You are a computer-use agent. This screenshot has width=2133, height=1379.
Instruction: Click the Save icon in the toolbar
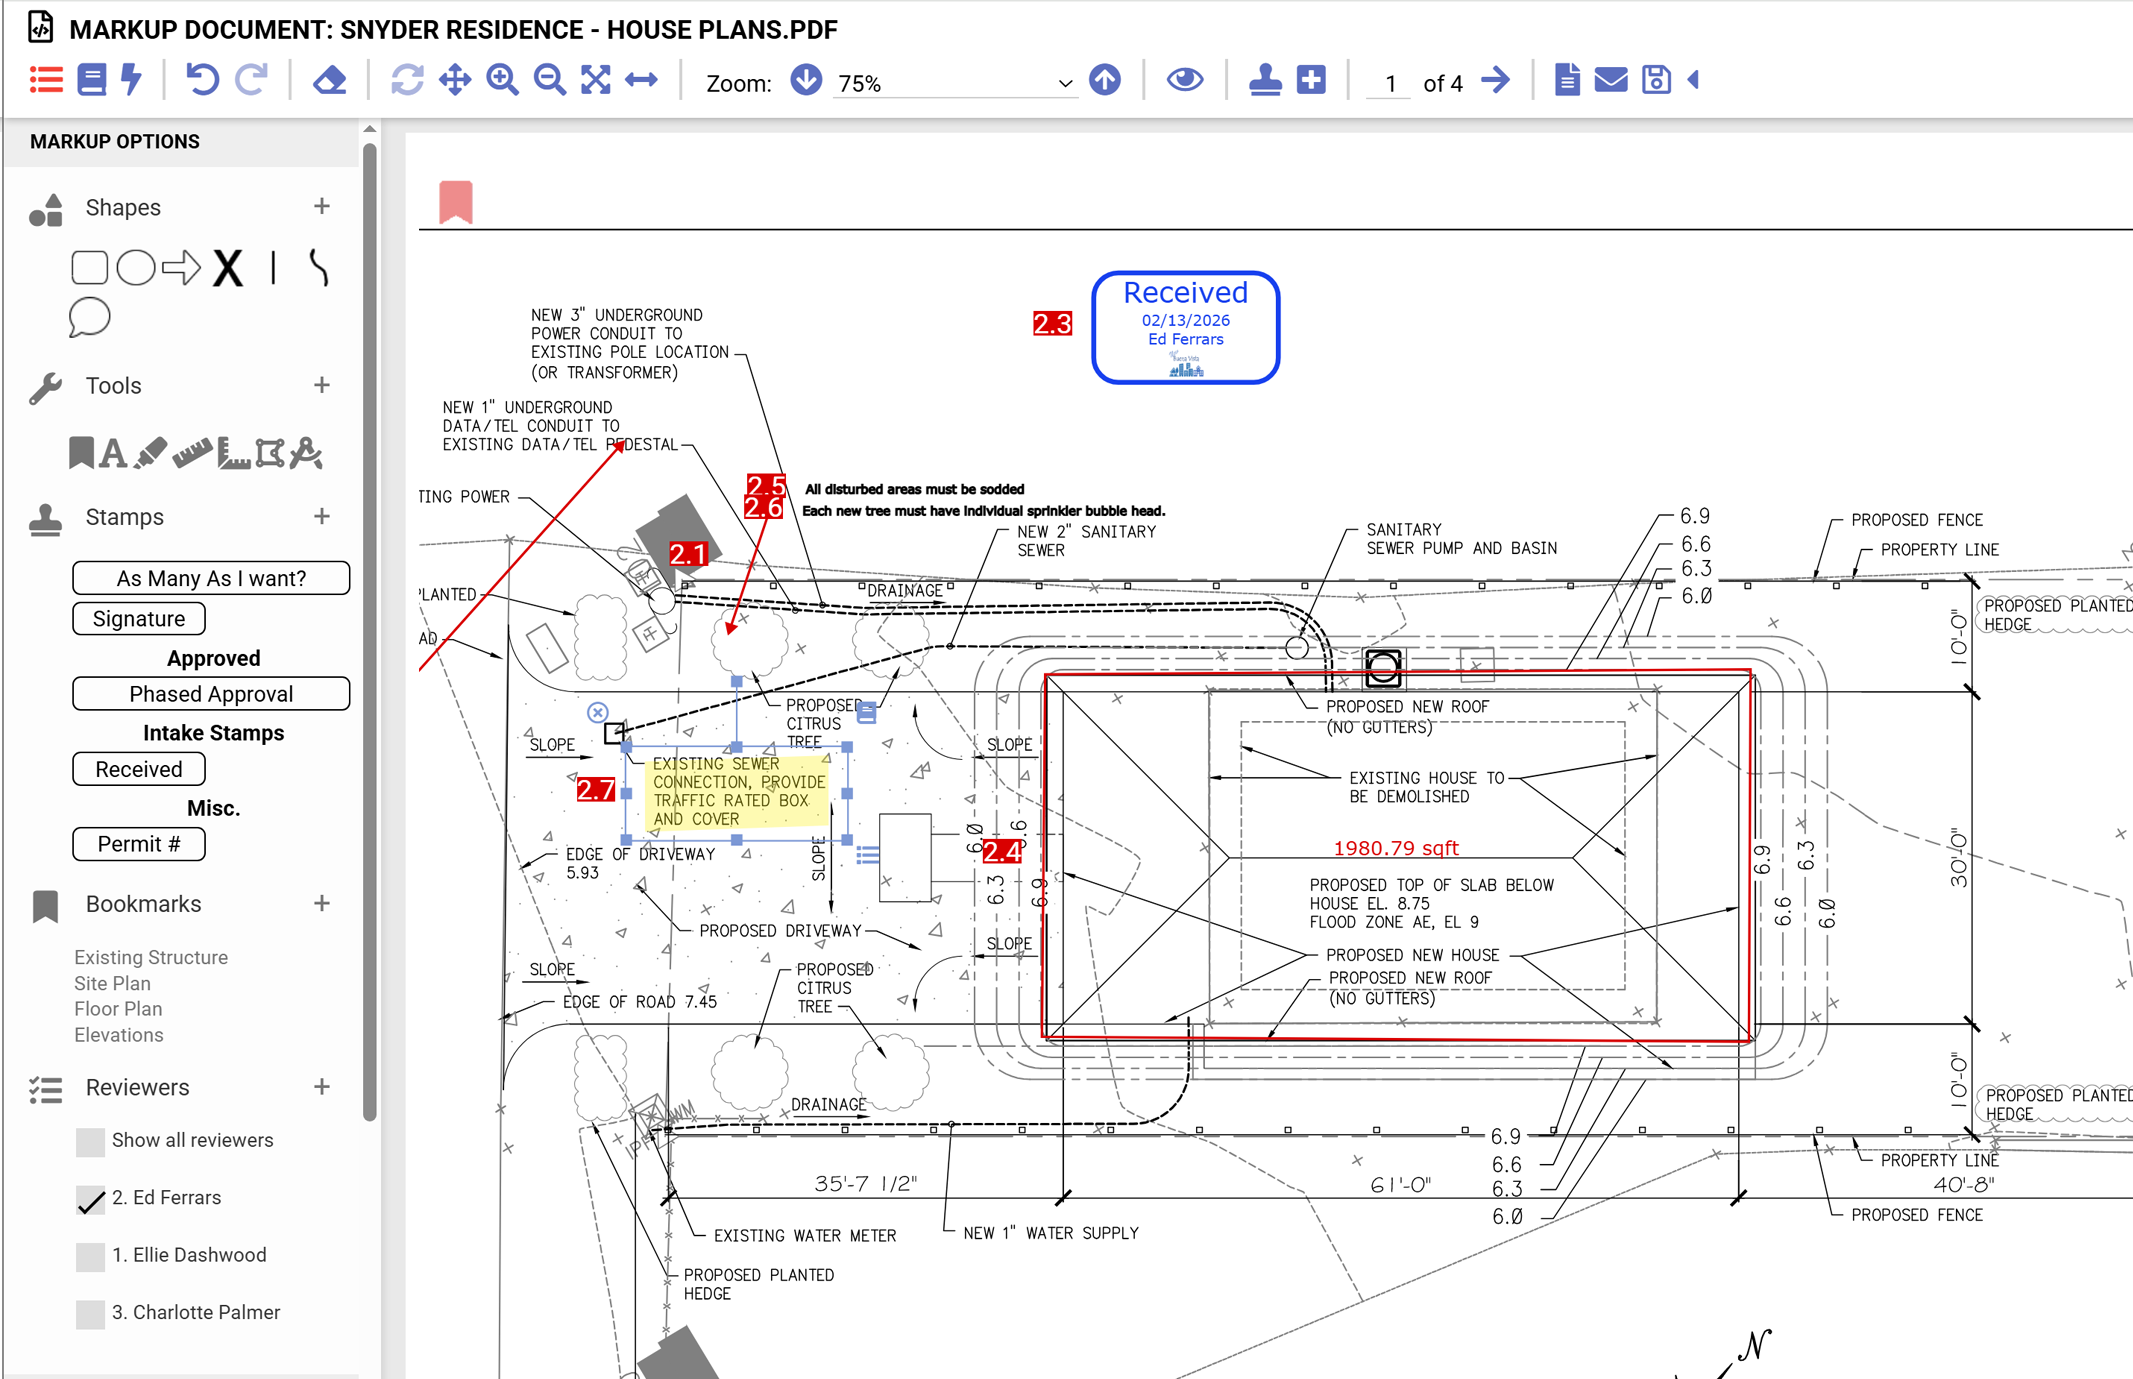[1656, 80]
